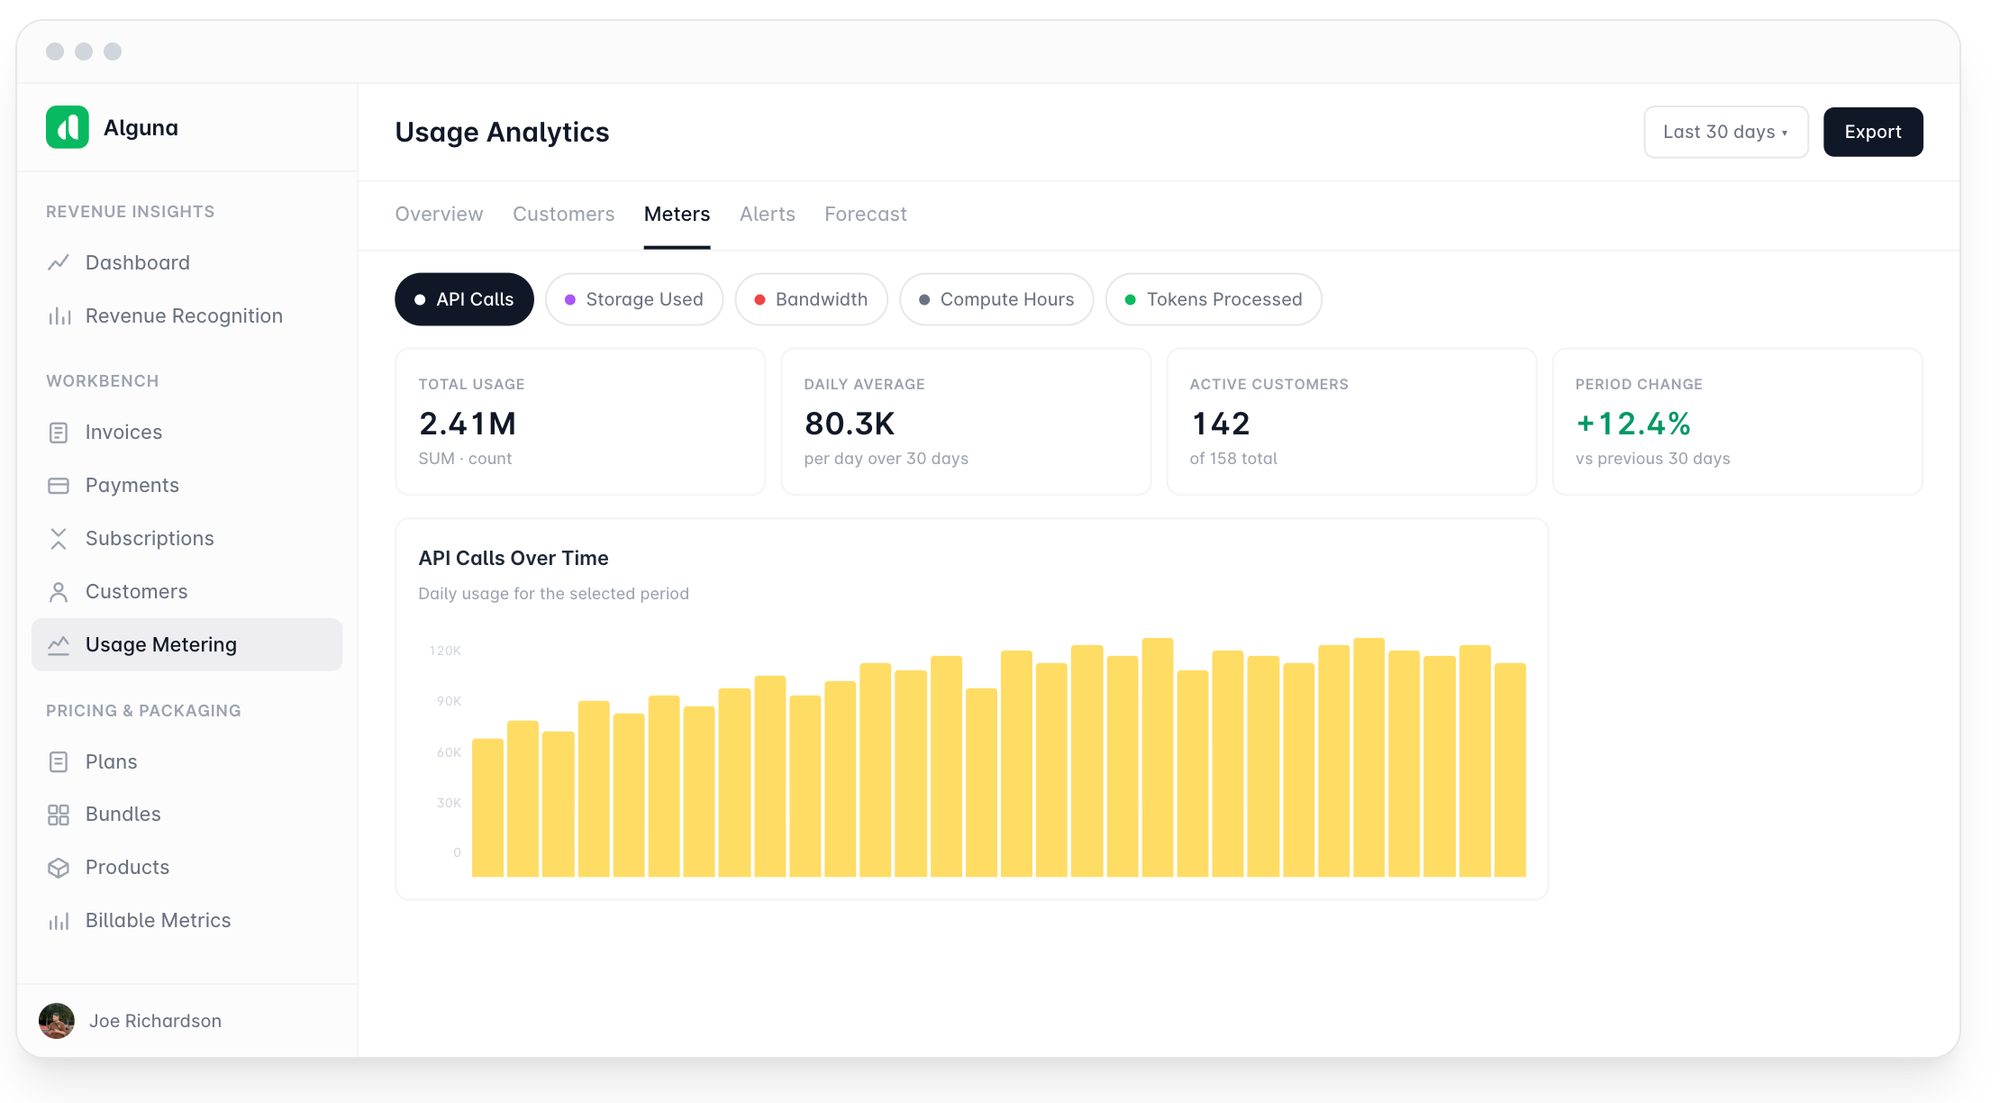2000x1103 pixels.
Task: Click the Plans document icon
Action: 58,762
